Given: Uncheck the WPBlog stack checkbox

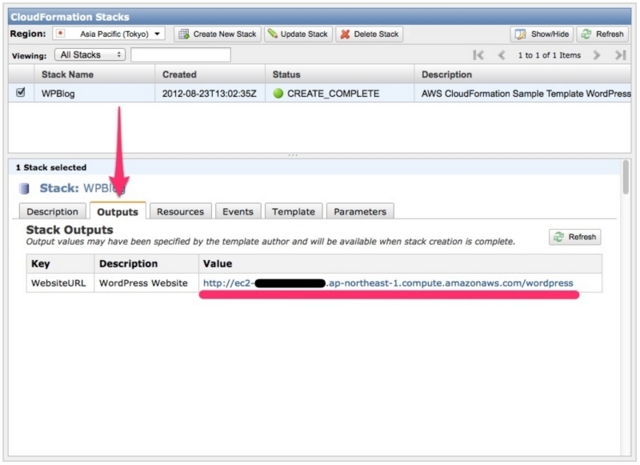Looking at the screenshot, I should tap(20, 93).
